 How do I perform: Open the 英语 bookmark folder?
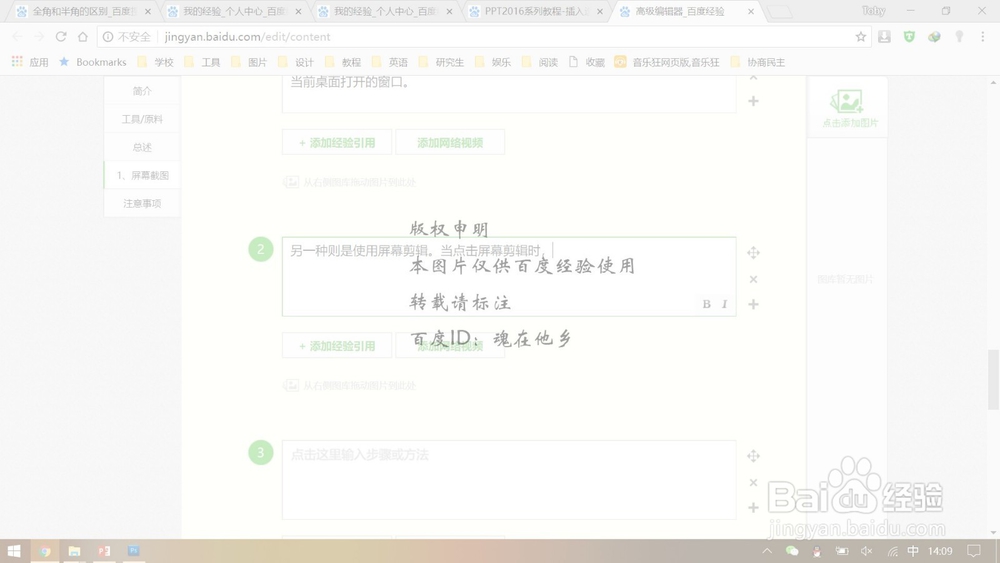(x=390, y=62)
